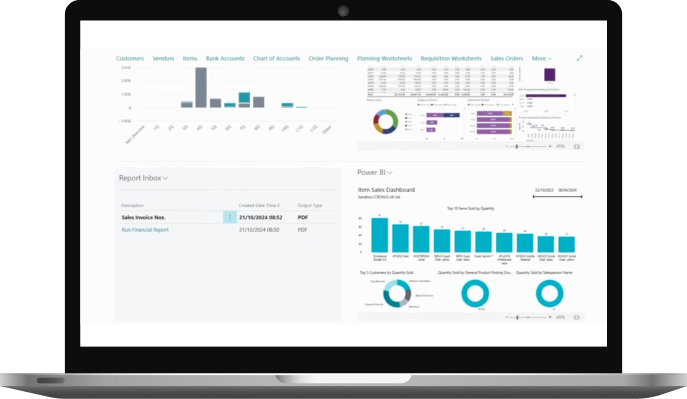Click the expand-to-fullscreen arrow icon at top right
The height and width of the screenshot is (399, 687).
580,58
